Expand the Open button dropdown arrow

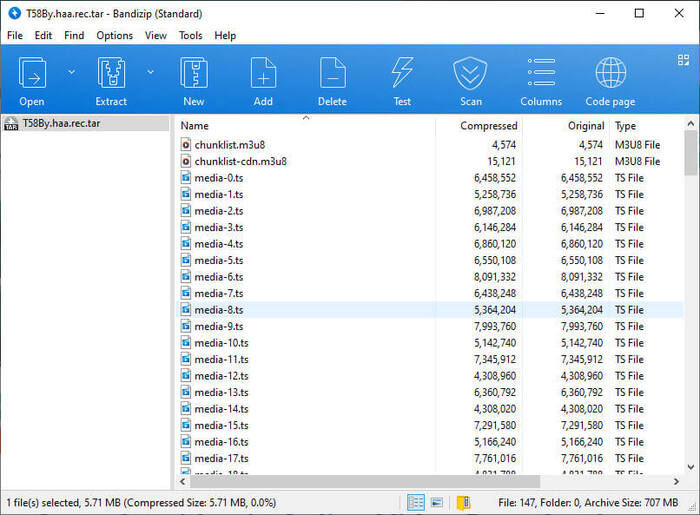(x=71, y=72)
